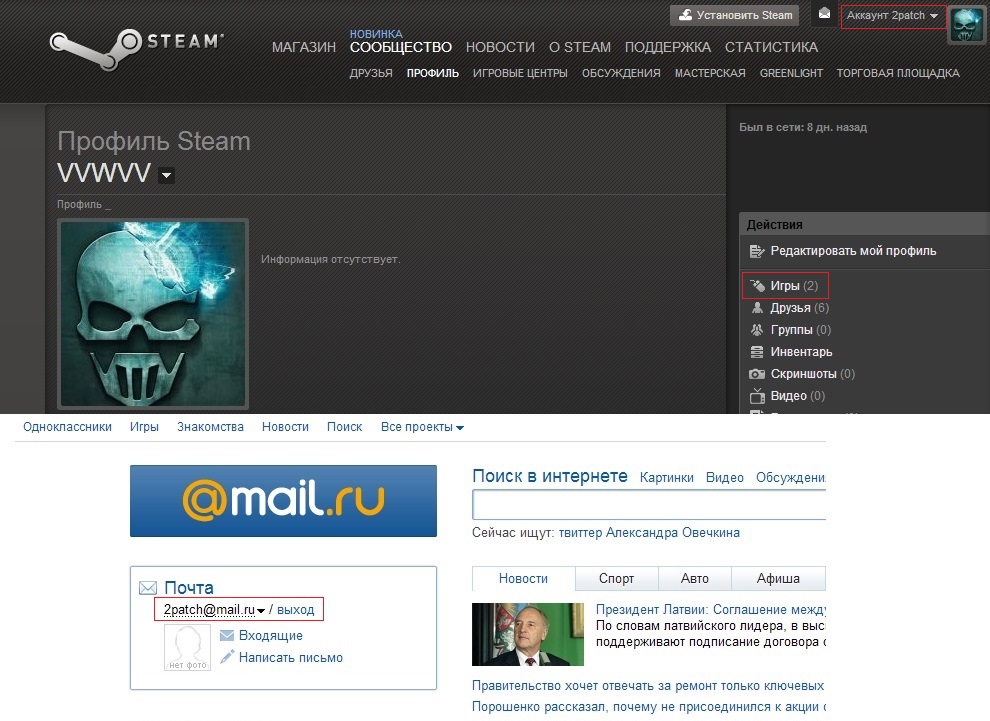Screen dimensions: 990x721
Task: Open the СООБЩЕСТВО menu
Action: pos(401,47)
